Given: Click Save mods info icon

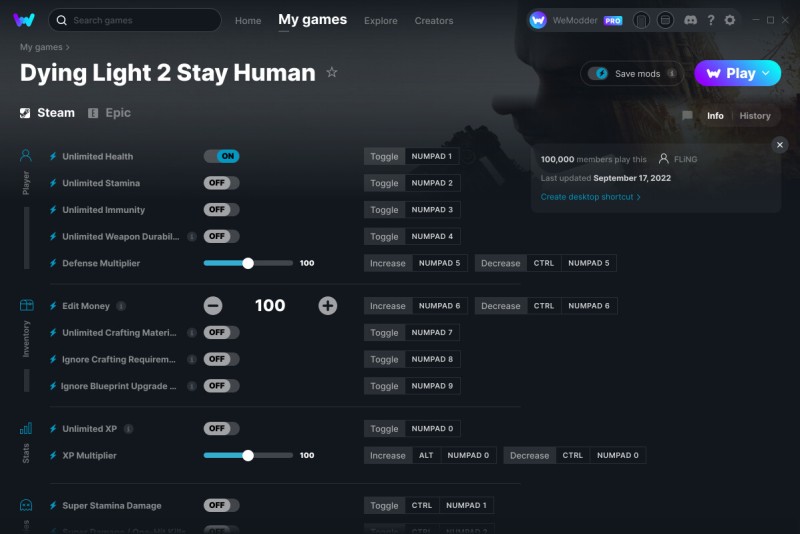Looking at the screenshot, I should coord(672,73).
